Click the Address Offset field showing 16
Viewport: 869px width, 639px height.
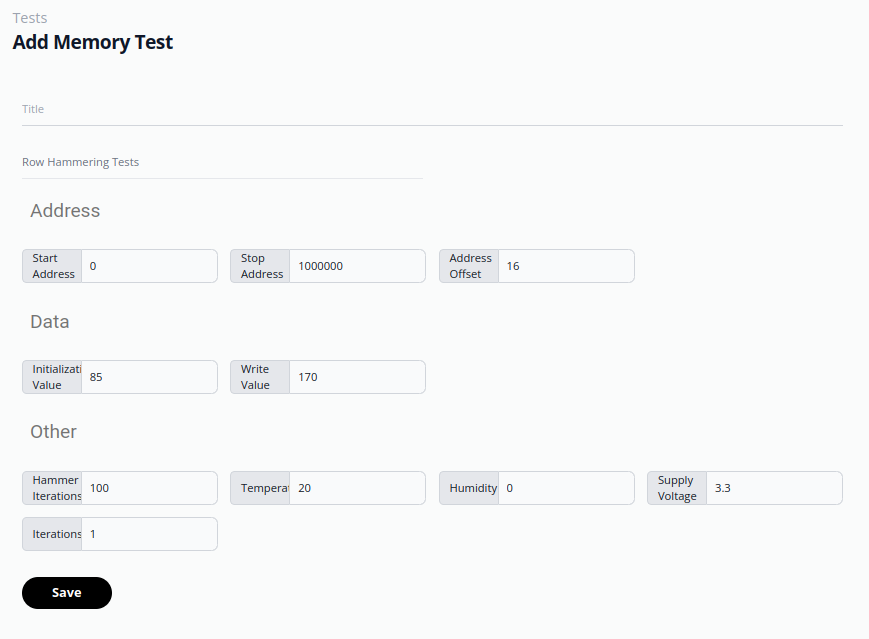566,266
